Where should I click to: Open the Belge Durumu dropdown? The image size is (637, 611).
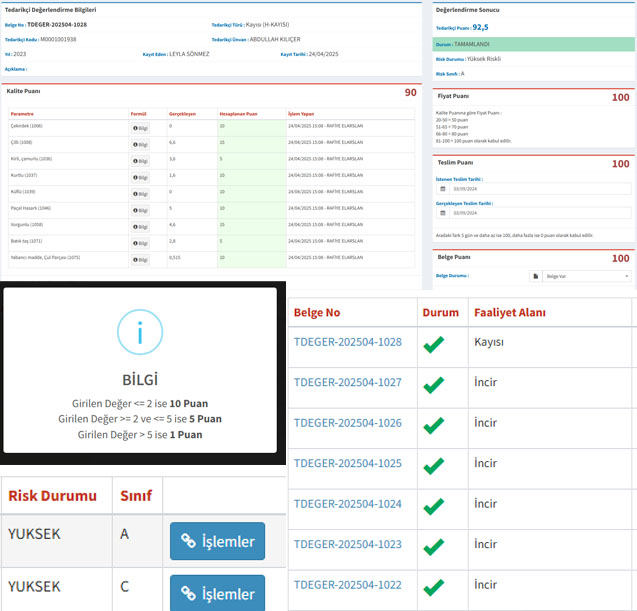[x=586, y=276]
